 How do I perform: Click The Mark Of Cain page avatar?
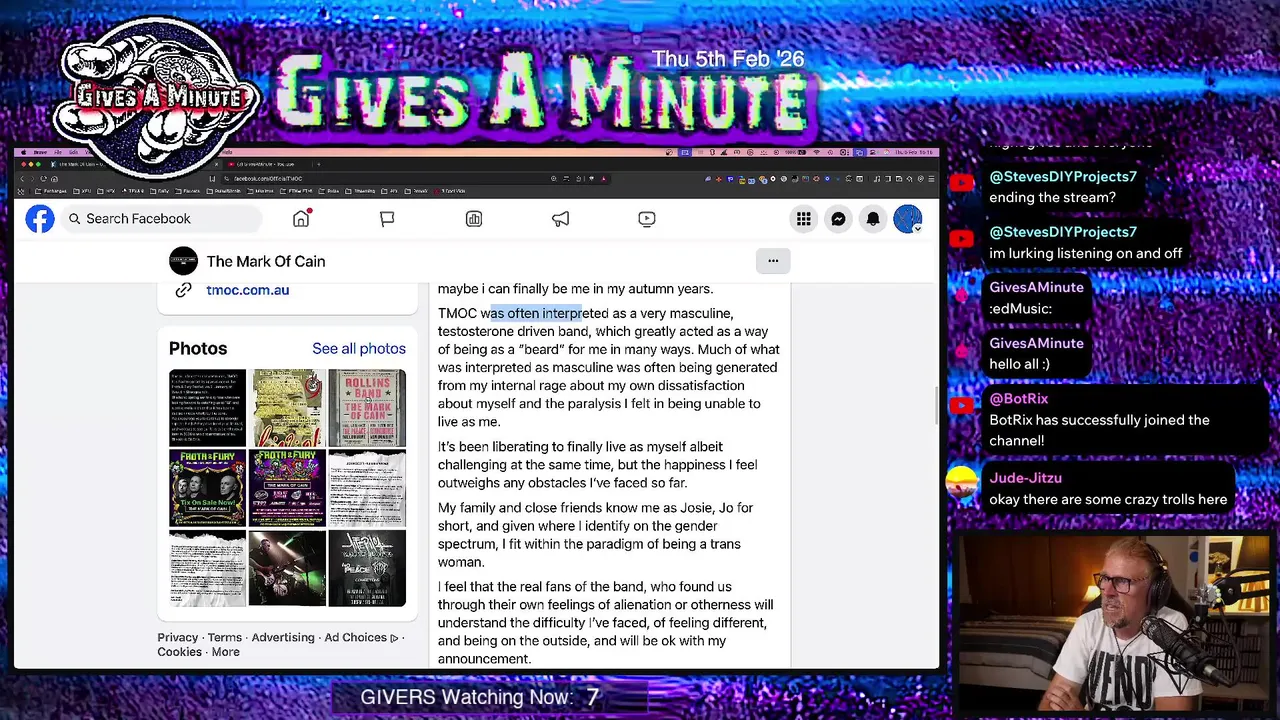183,261
